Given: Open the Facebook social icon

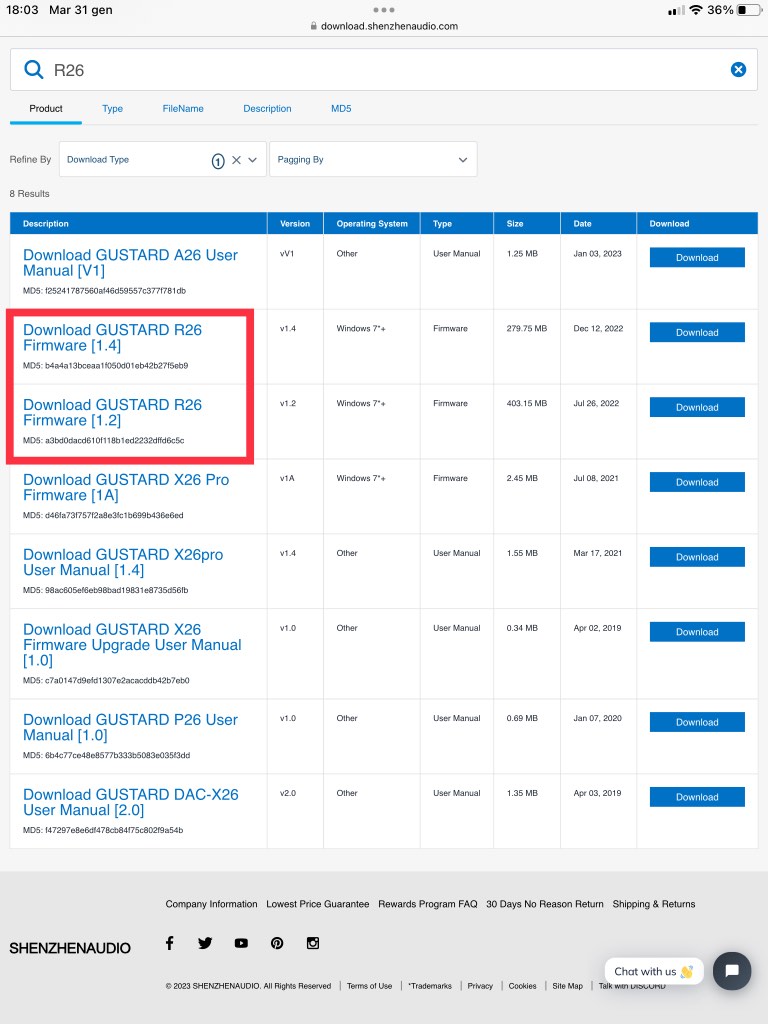Looking at the screenshot, I should pyautogui.click(x=169, y=942).
